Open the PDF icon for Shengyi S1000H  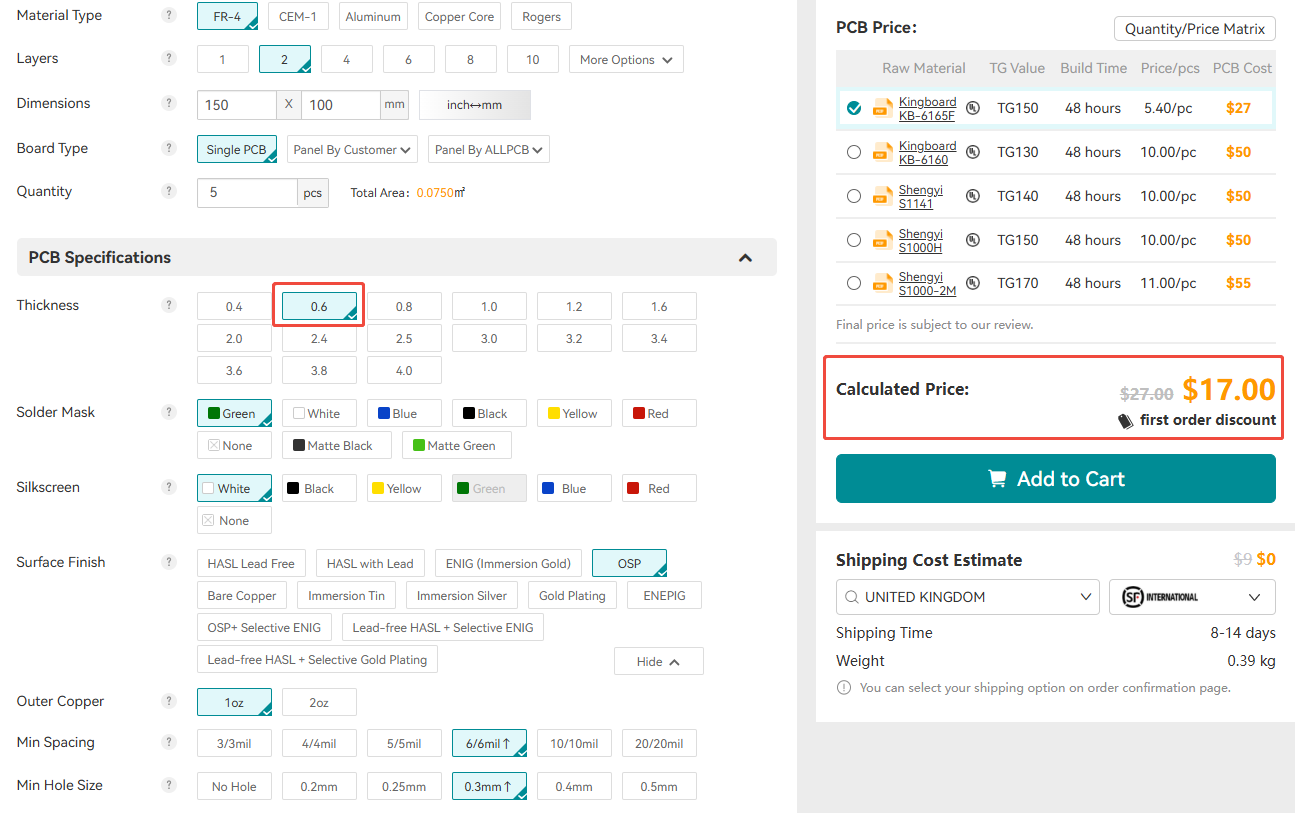pos(882,240)
